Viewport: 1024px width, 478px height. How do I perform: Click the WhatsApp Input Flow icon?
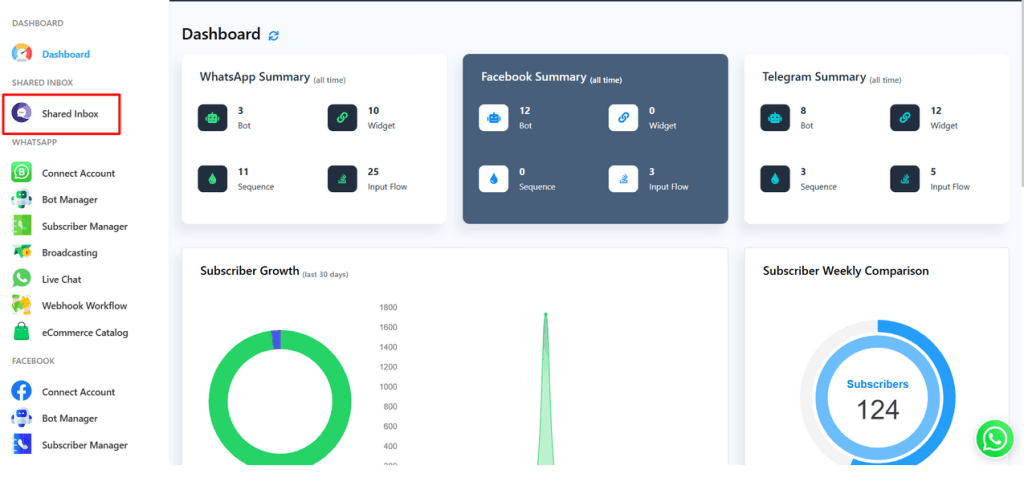tap(342, 178)
